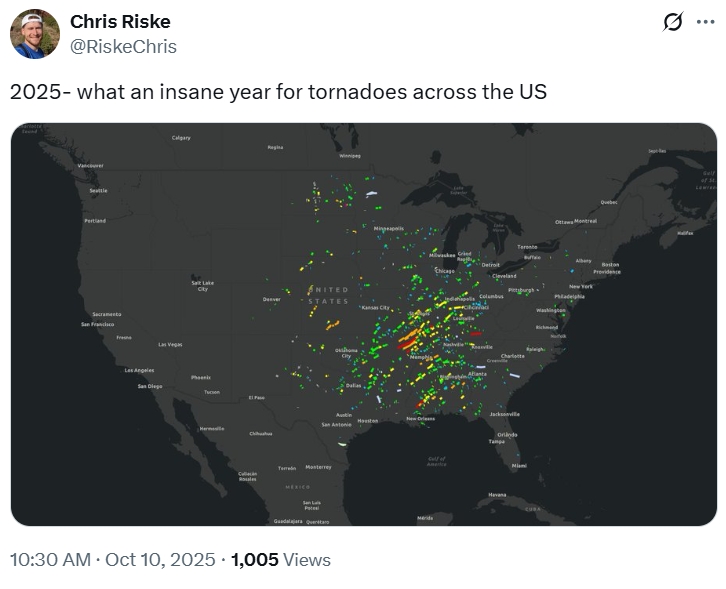Click Chris Riske's profile avatar

pos(34,34)
